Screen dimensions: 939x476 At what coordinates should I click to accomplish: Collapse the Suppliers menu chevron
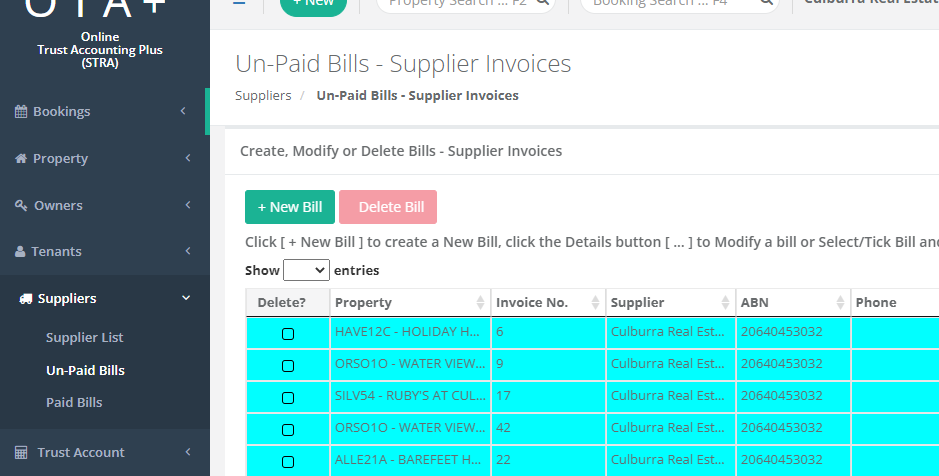(185, 298)
